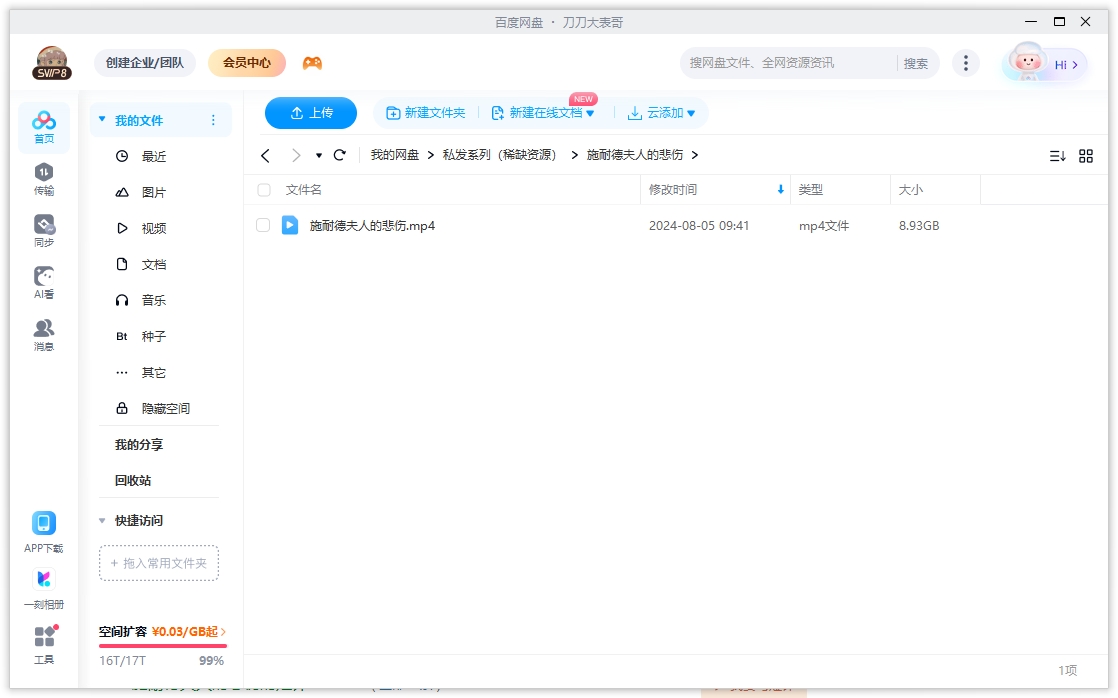Click the 上传 upload button

[310, 113]
